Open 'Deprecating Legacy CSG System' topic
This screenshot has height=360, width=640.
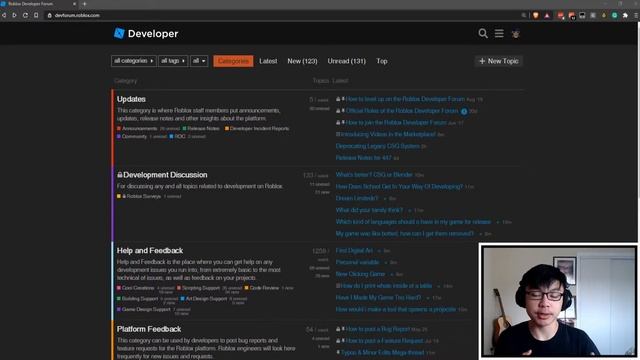378,146
